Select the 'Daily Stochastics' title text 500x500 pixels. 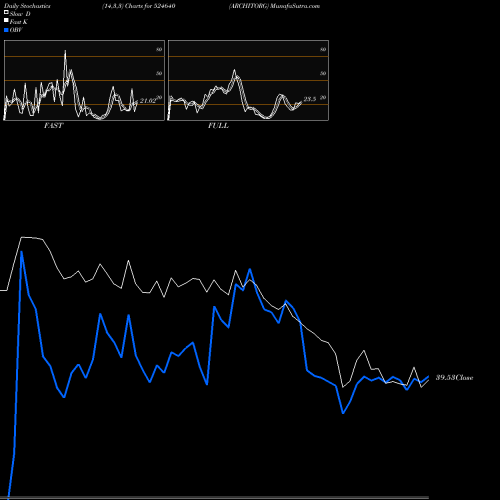27,6
